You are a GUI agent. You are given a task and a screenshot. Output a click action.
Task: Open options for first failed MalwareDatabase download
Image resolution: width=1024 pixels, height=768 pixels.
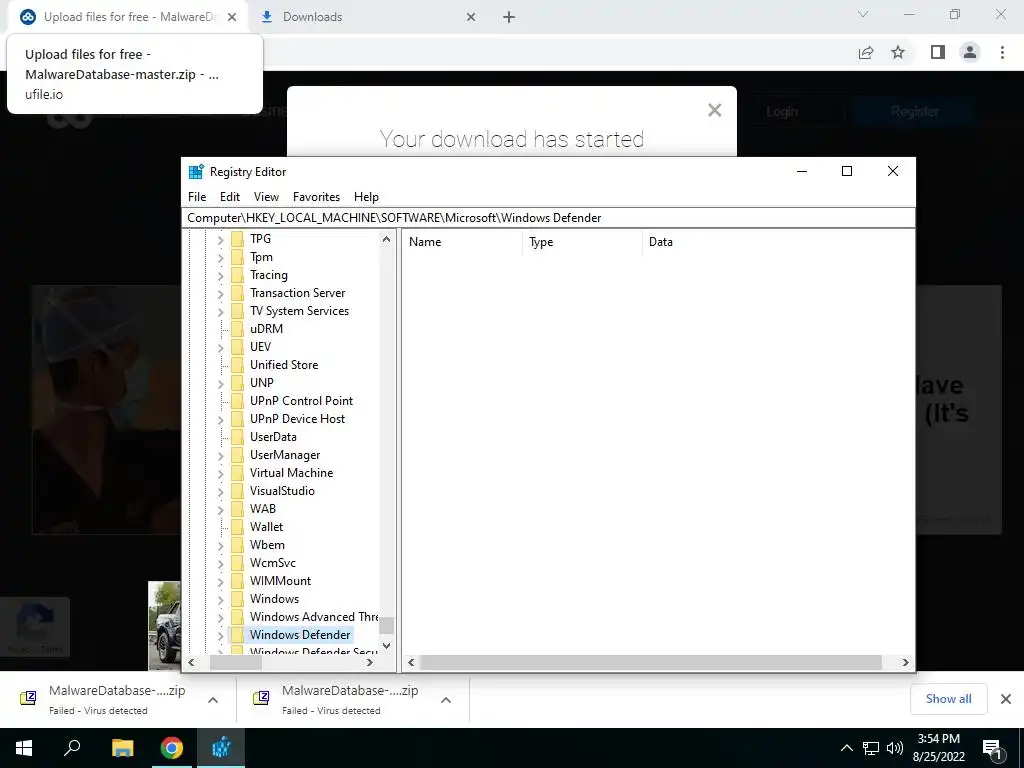pyautogui.click(x=213, y=700)
